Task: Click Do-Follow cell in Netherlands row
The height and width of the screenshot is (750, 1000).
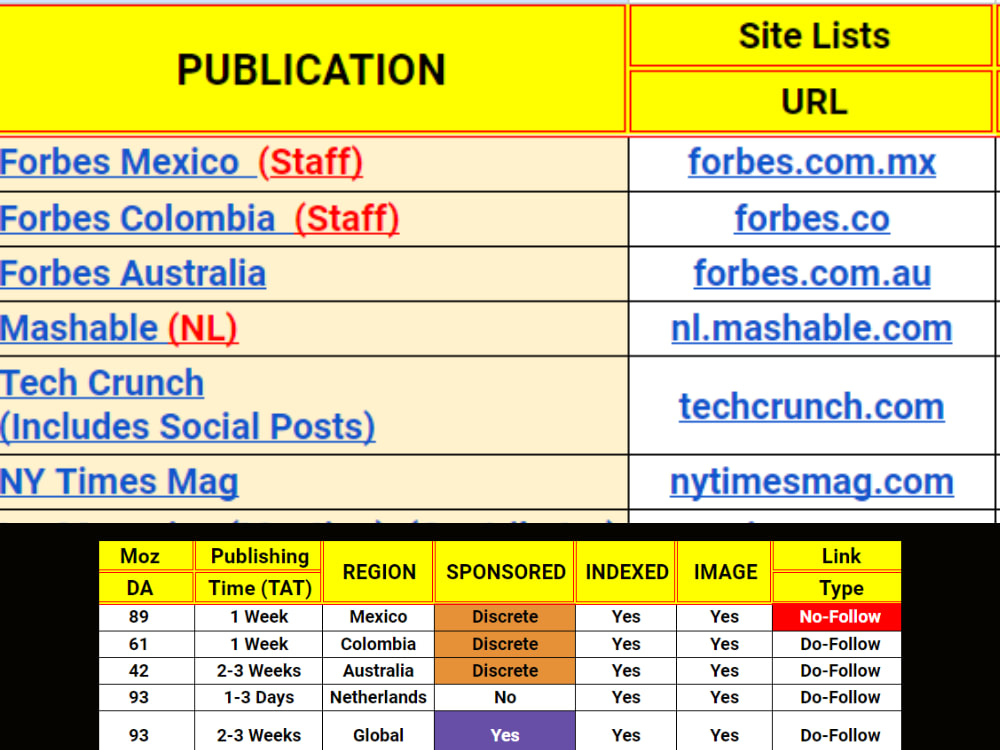Action: [837, 698]
